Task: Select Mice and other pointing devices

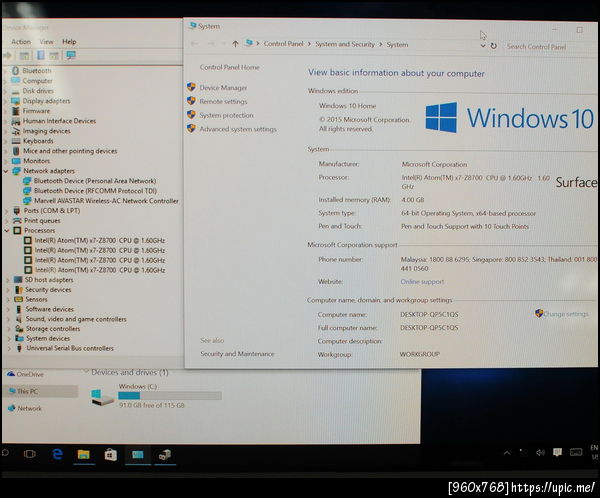Action: 70,151
